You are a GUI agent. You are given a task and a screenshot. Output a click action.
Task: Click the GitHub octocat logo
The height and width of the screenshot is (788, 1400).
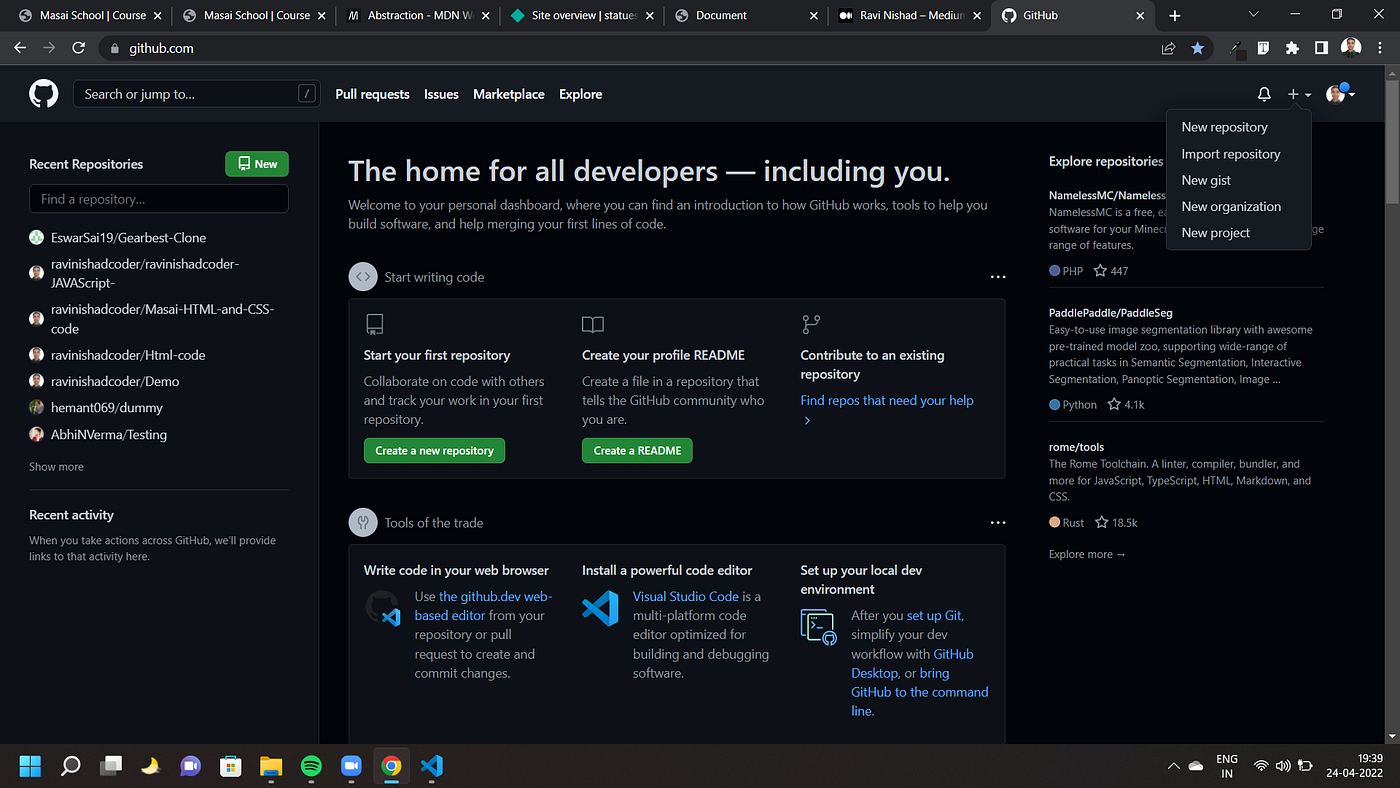coord(43,93)
